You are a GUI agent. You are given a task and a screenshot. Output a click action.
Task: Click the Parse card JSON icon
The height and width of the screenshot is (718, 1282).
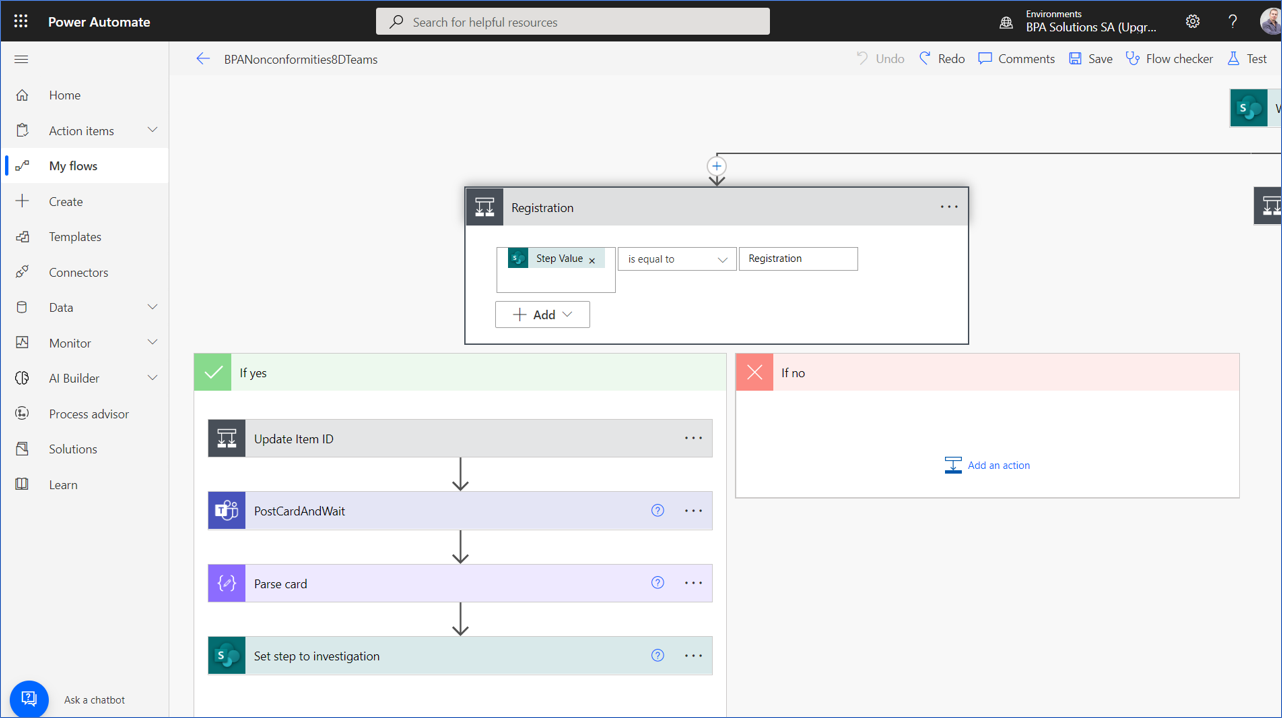coord(227,583)
